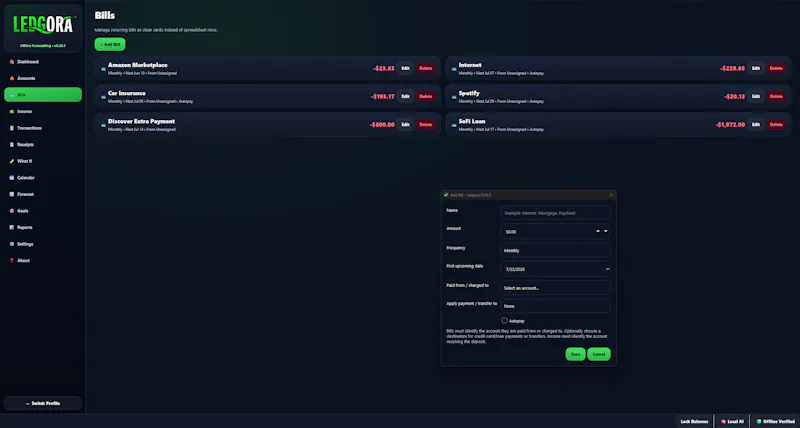This screenshot has height=428, width=800.
Task: Click the -$20.13 Spotify amount
Action: click(x=735, y=96)
